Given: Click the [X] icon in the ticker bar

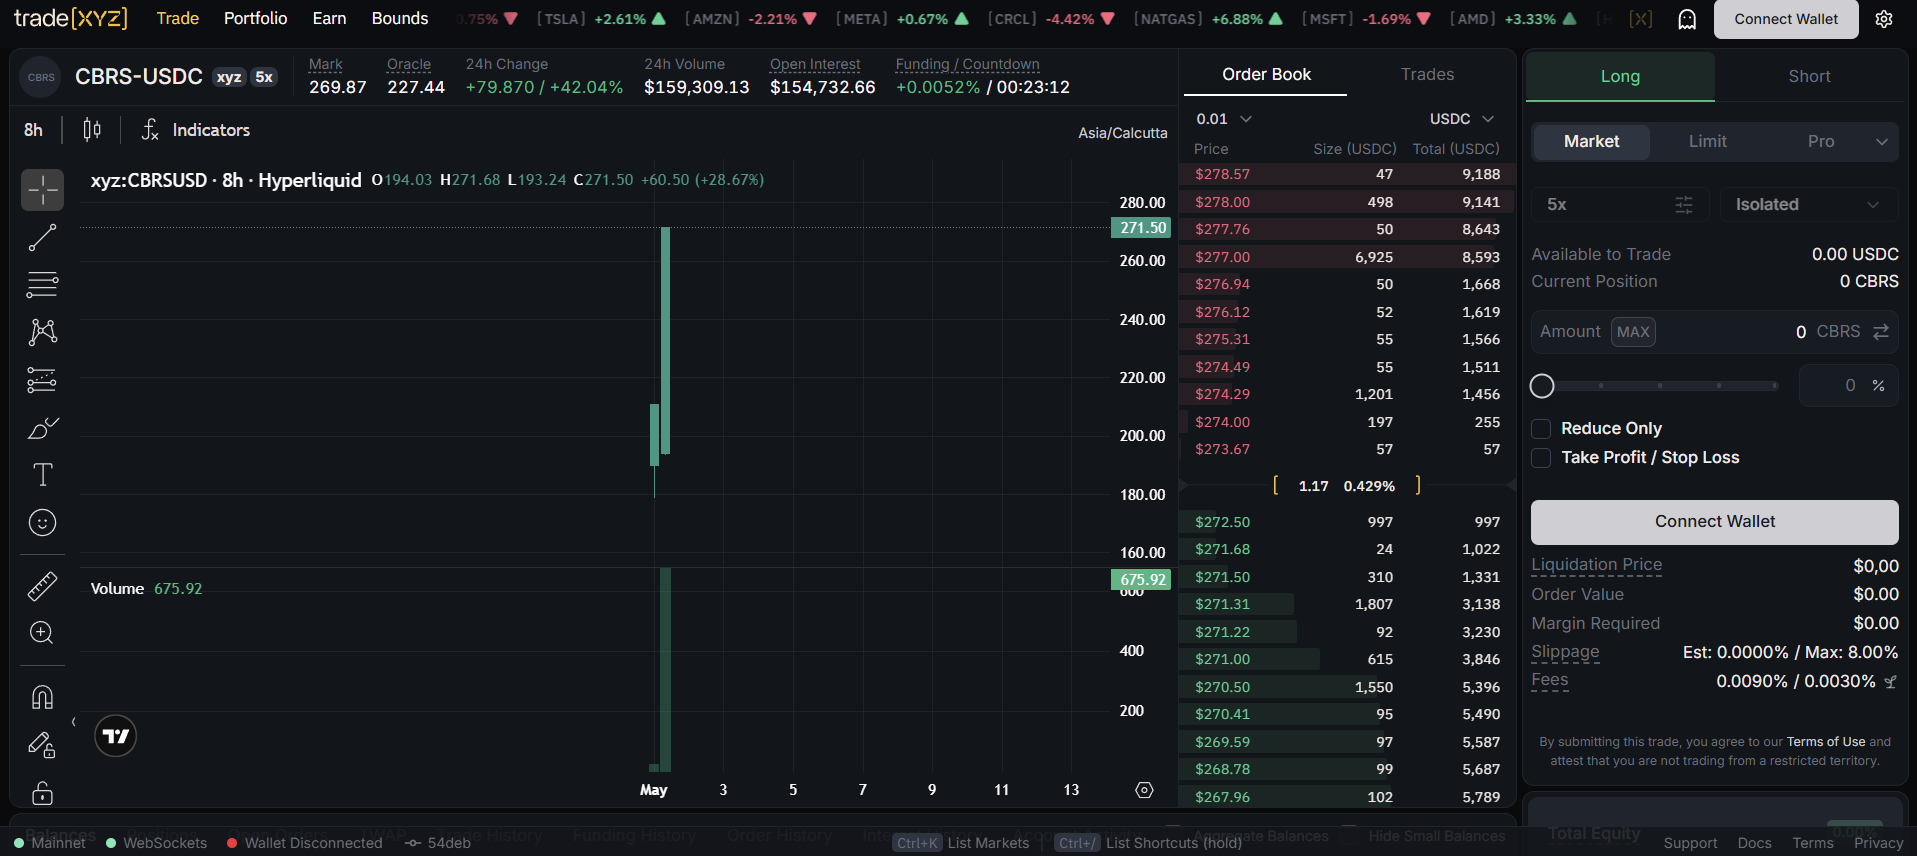Looking at the screenshot, I should pos(1640,19).
